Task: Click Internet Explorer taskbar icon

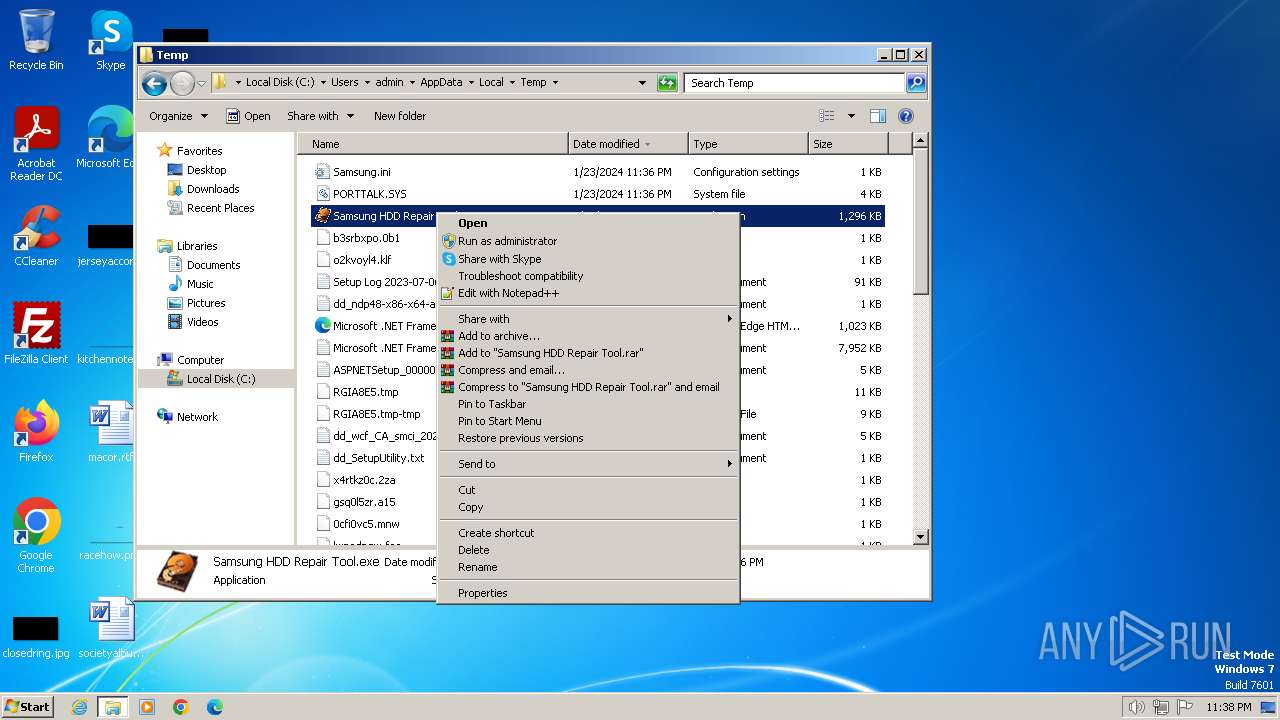Action: click(x=79, y=707)
